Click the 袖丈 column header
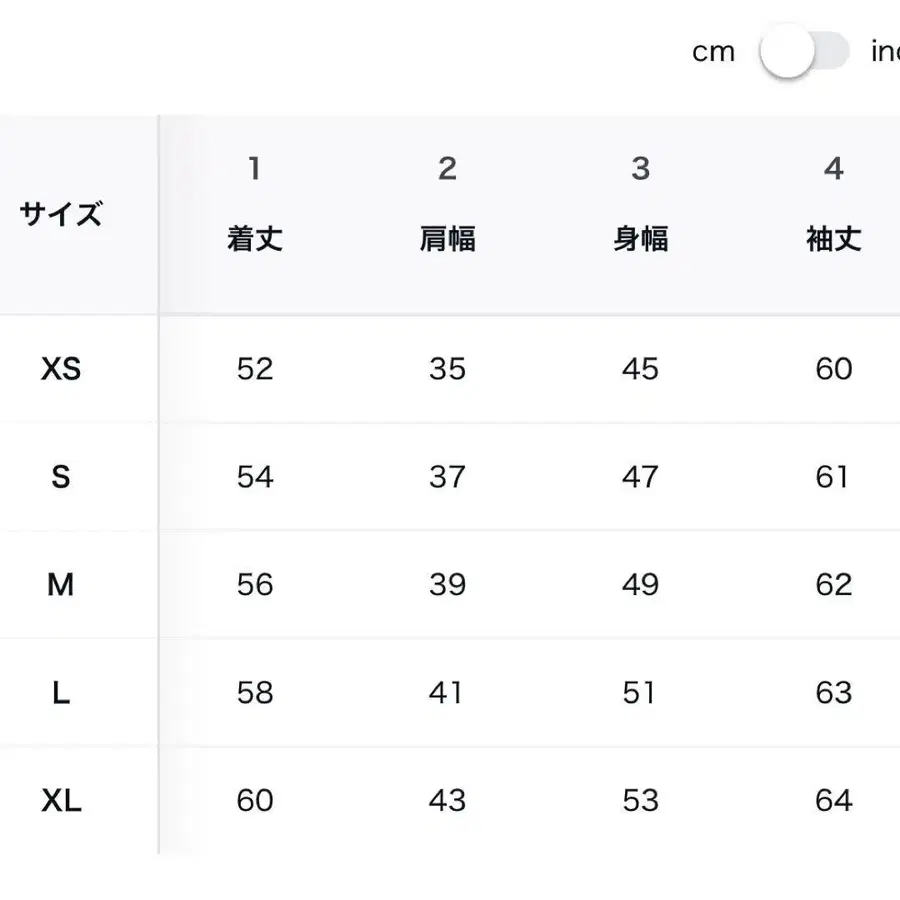This screenshot has height=900, width=900. click(833, 238)
